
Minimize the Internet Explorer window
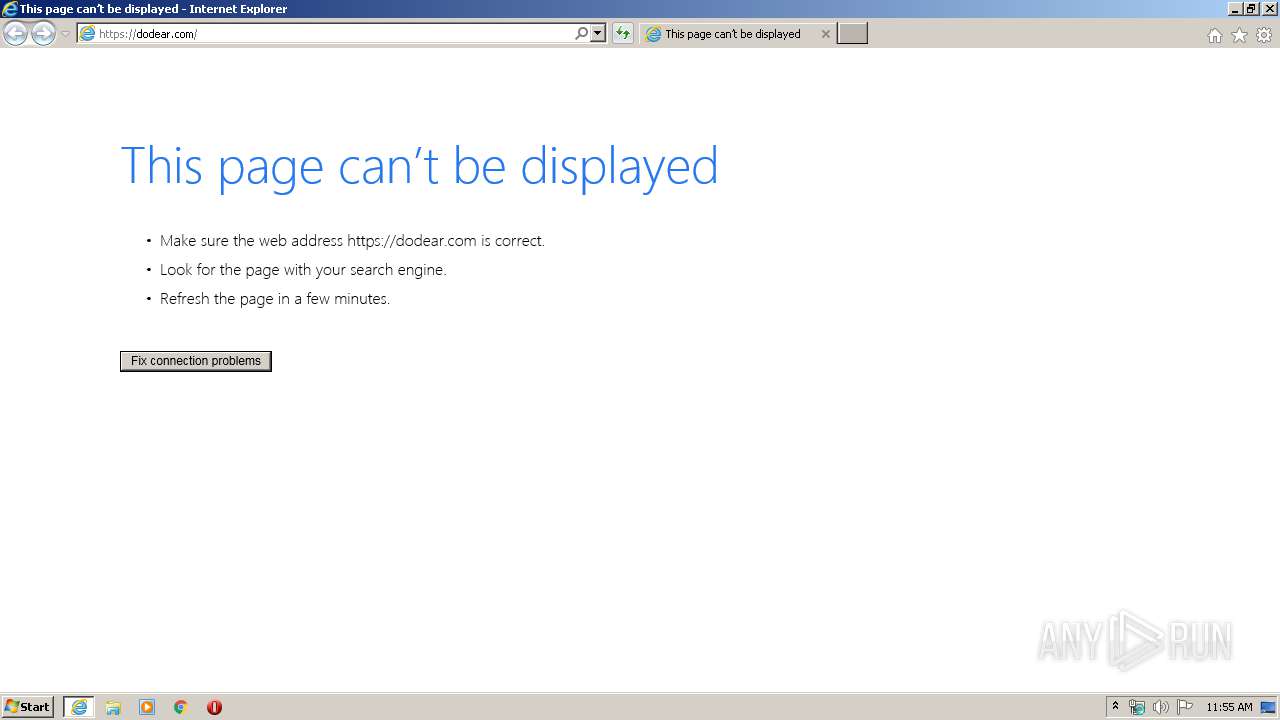coord(1235,9)
